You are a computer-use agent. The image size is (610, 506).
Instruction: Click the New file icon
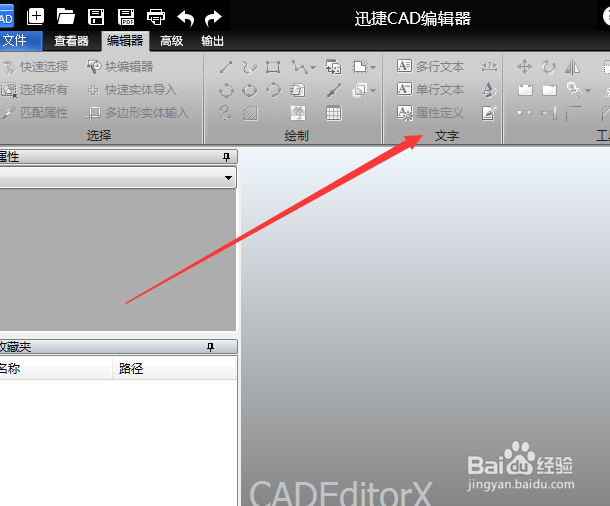tap(35, 17)
